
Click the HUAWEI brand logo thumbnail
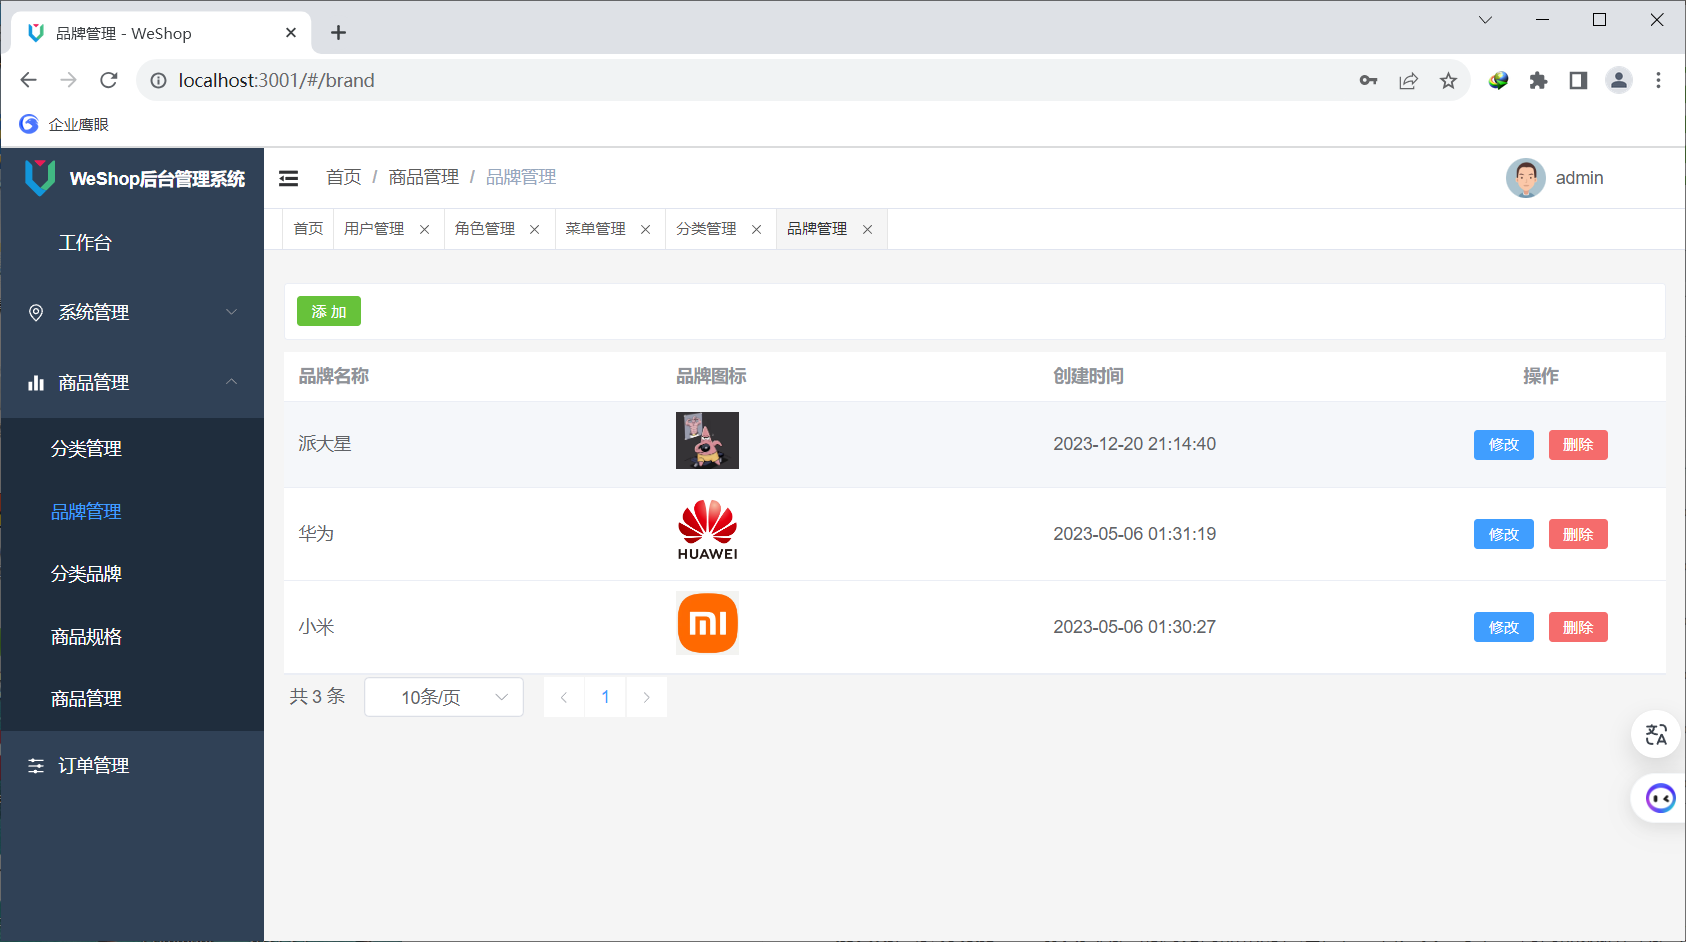click(707, 530)
